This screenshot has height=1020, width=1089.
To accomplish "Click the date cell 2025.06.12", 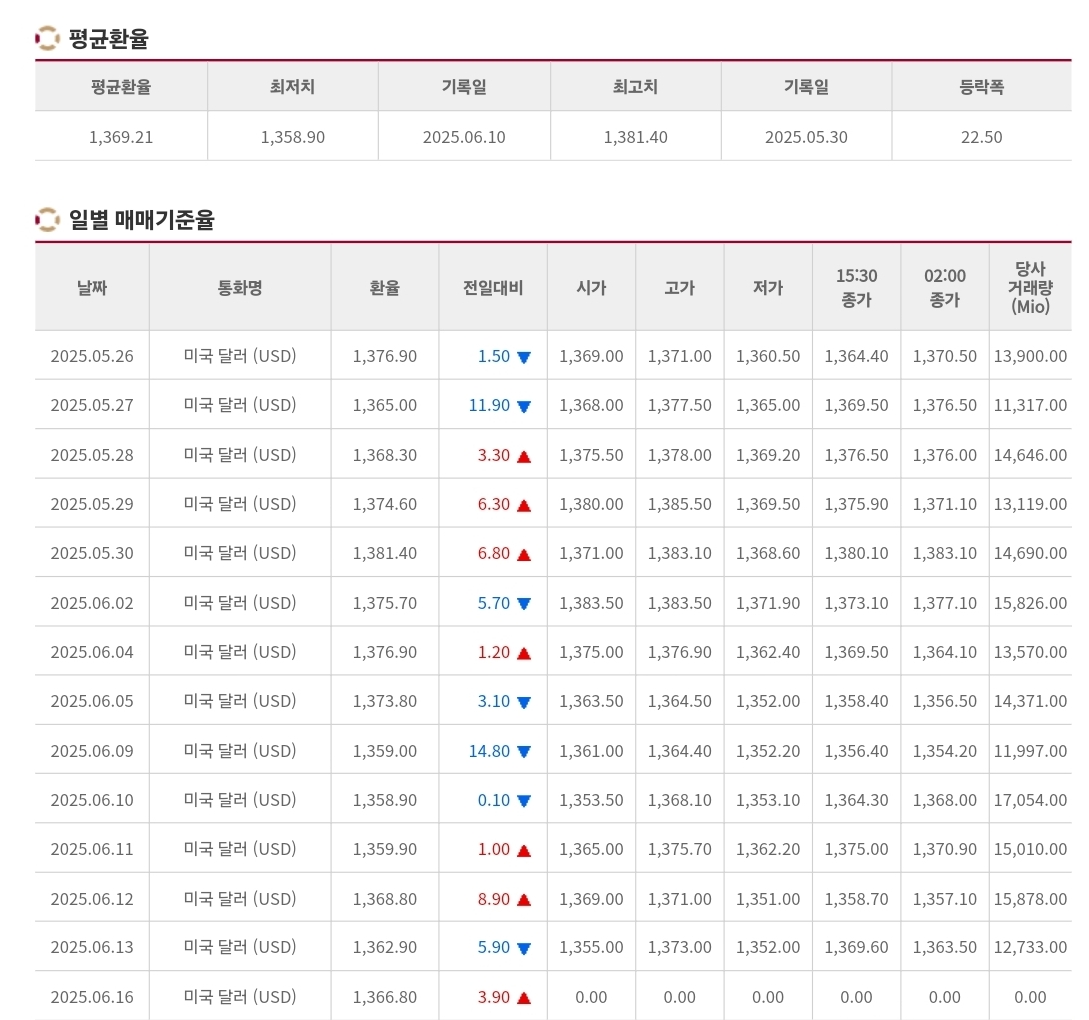I will coord(92,898).
